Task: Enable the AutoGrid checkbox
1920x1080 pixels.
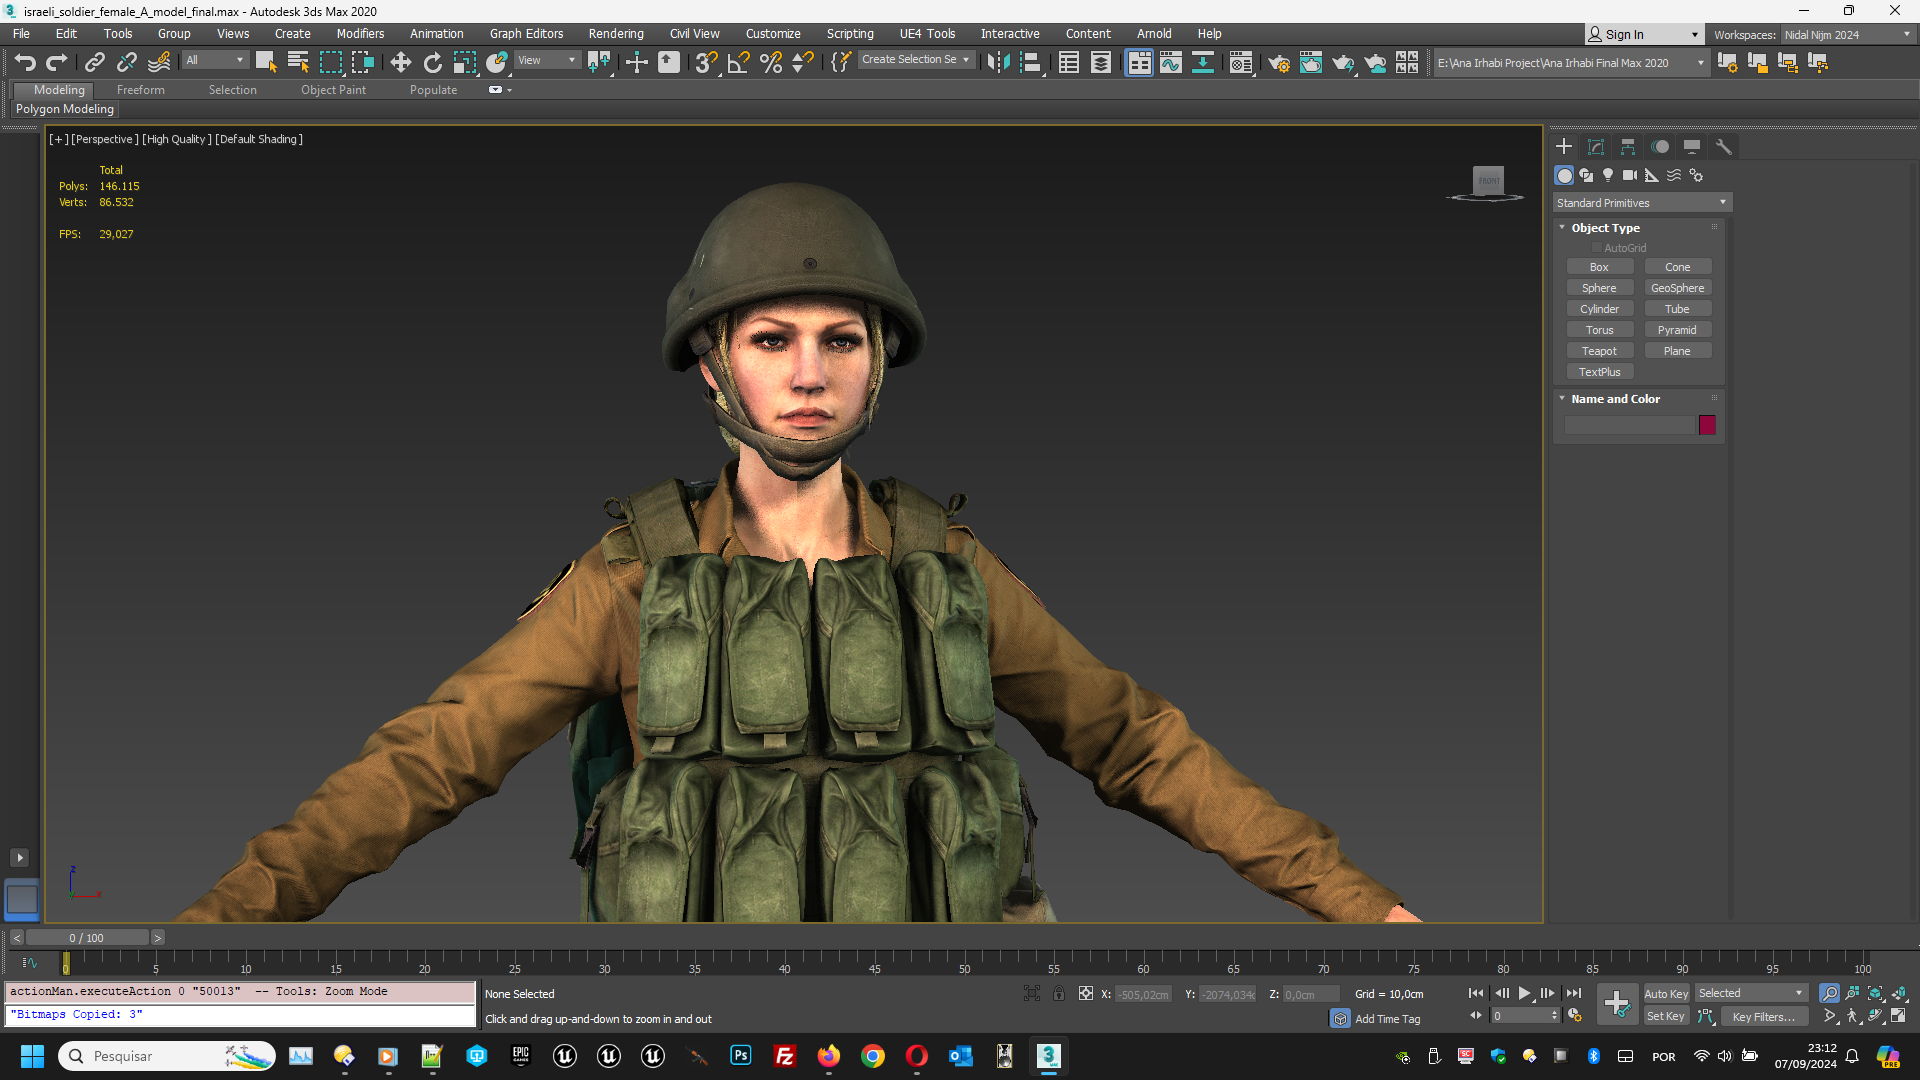Action: point(1597,248)
